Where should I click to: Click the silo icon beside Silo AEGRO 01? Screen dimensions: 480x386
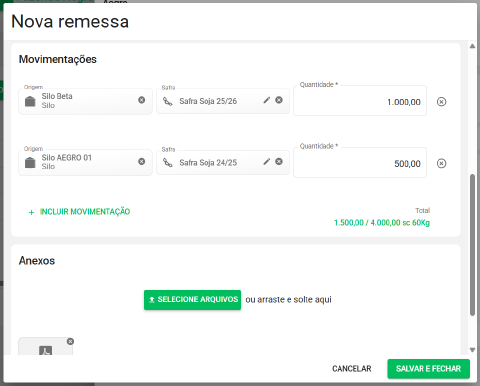tap(30, 162)
